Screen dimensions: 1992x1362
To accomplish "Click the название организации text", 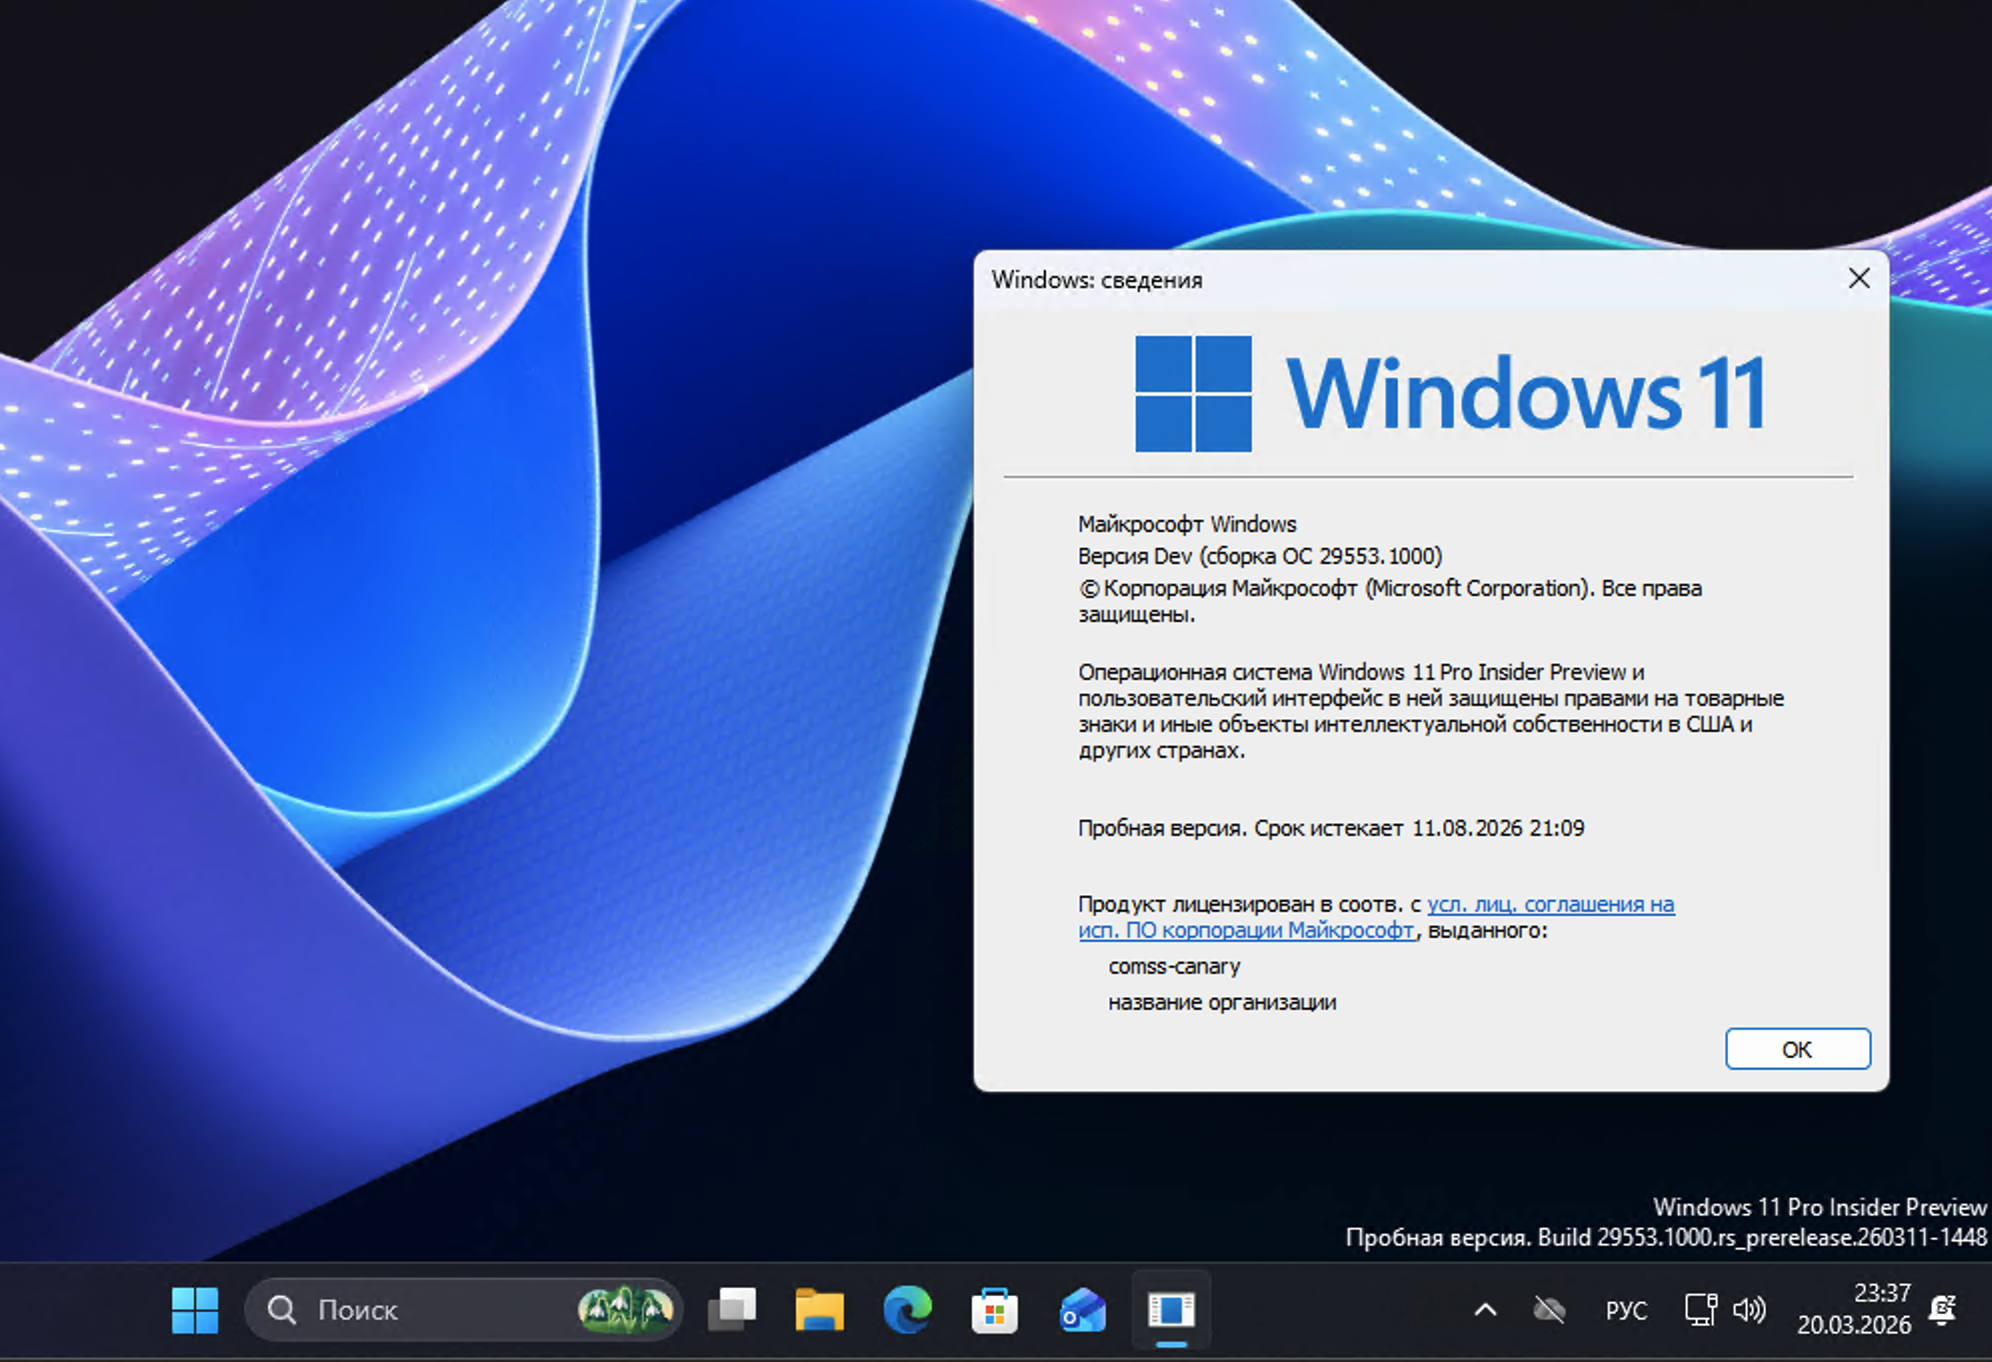I will coord(1222,1002).
